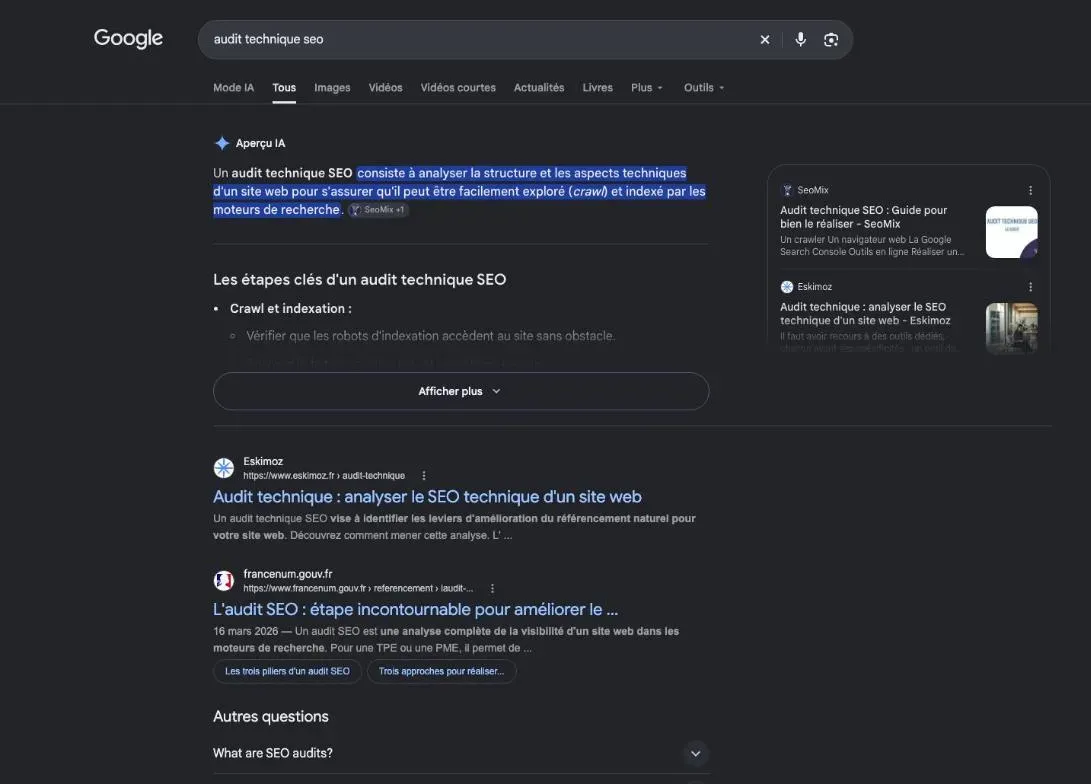Select the Tous tab
This screenshot has width=1091, height=784.
[284, 88]
